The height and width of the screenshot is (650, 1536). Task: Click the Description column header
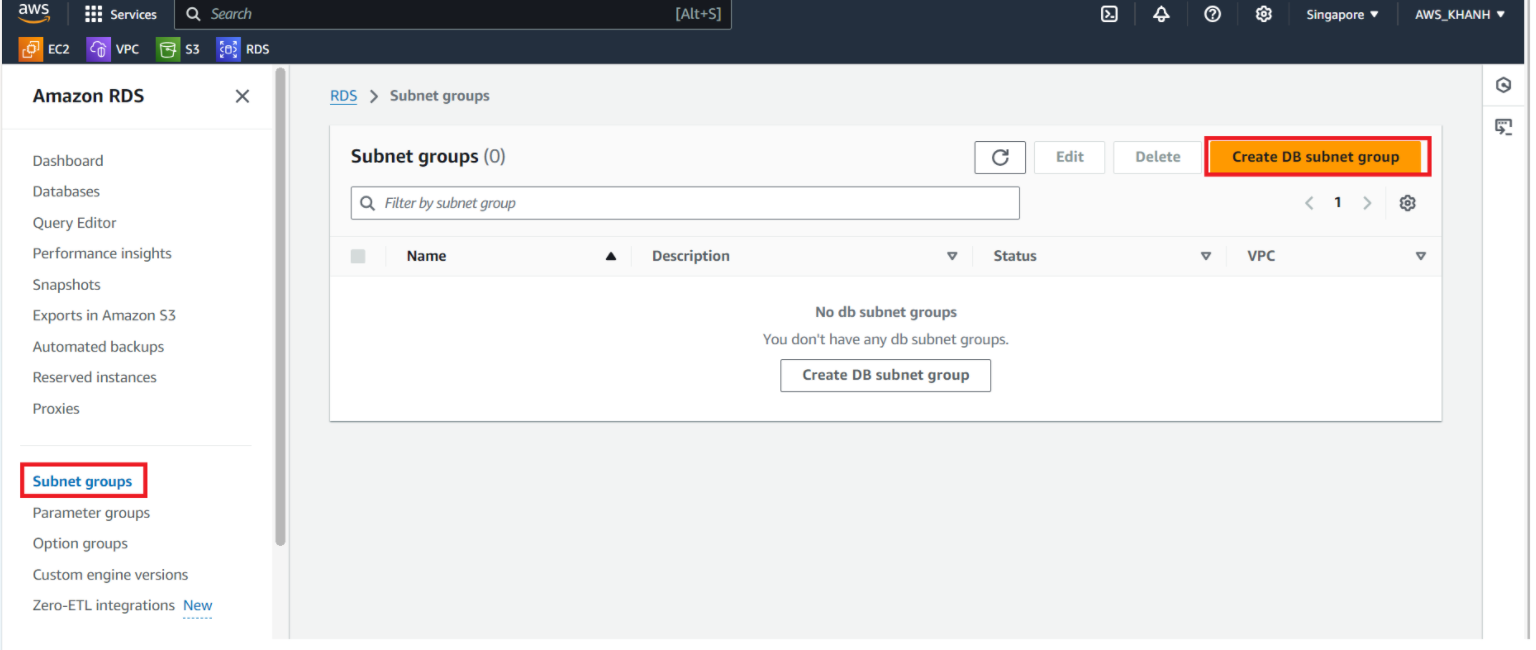(691, 257)
